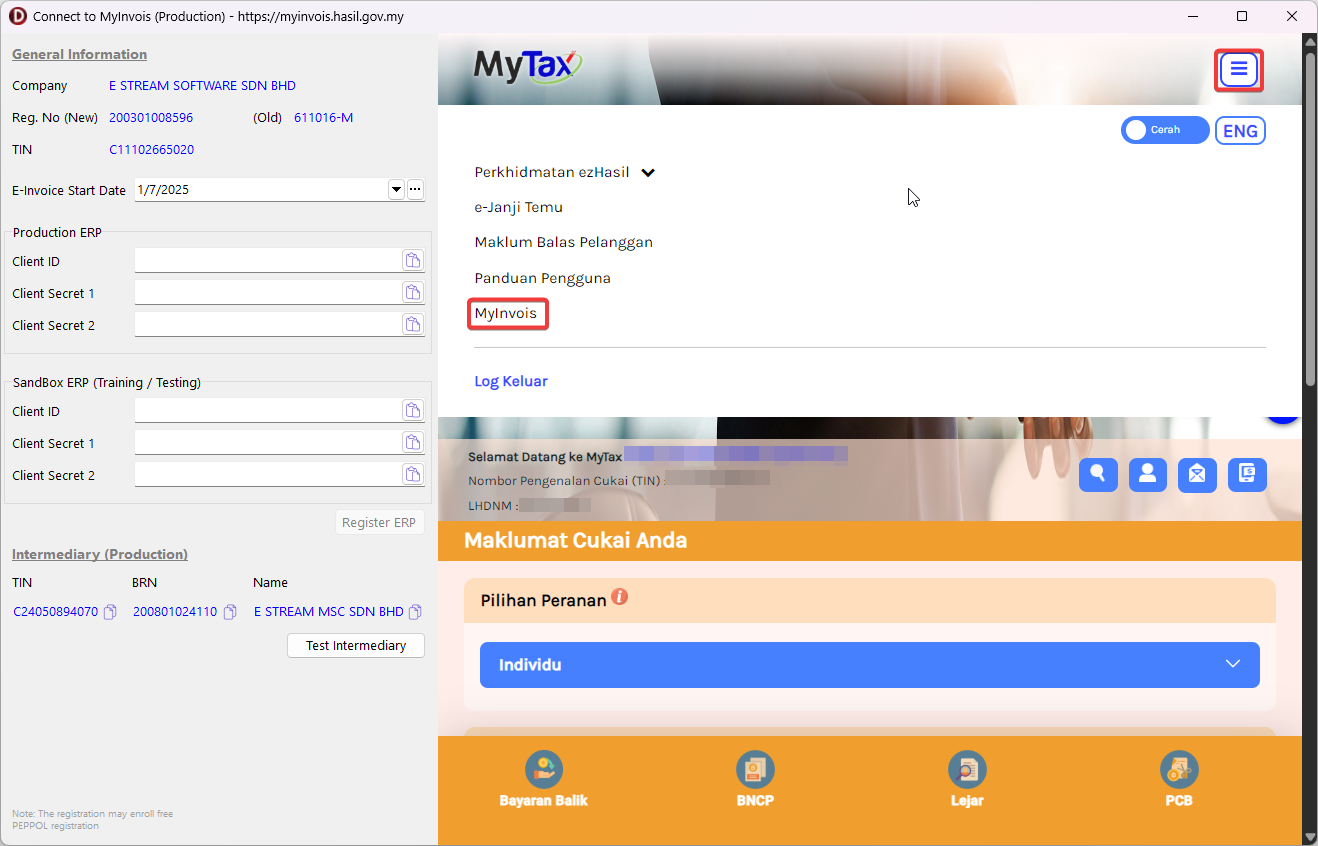Switch language with ENG button
The image size is (1318, 846).
tap(1240, 131)
